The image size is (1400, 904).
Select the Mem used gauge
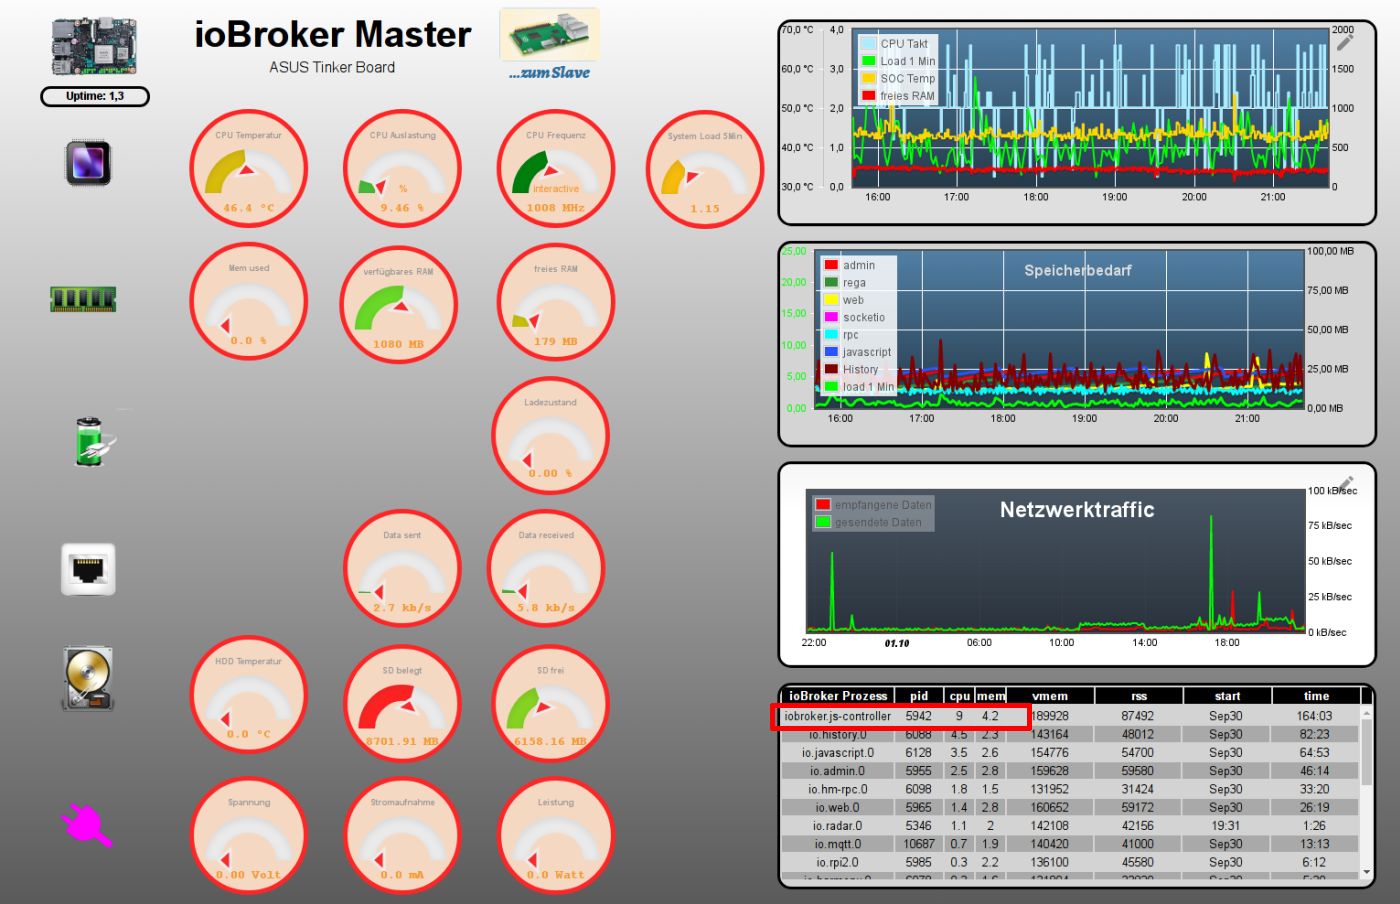point(248,301)
